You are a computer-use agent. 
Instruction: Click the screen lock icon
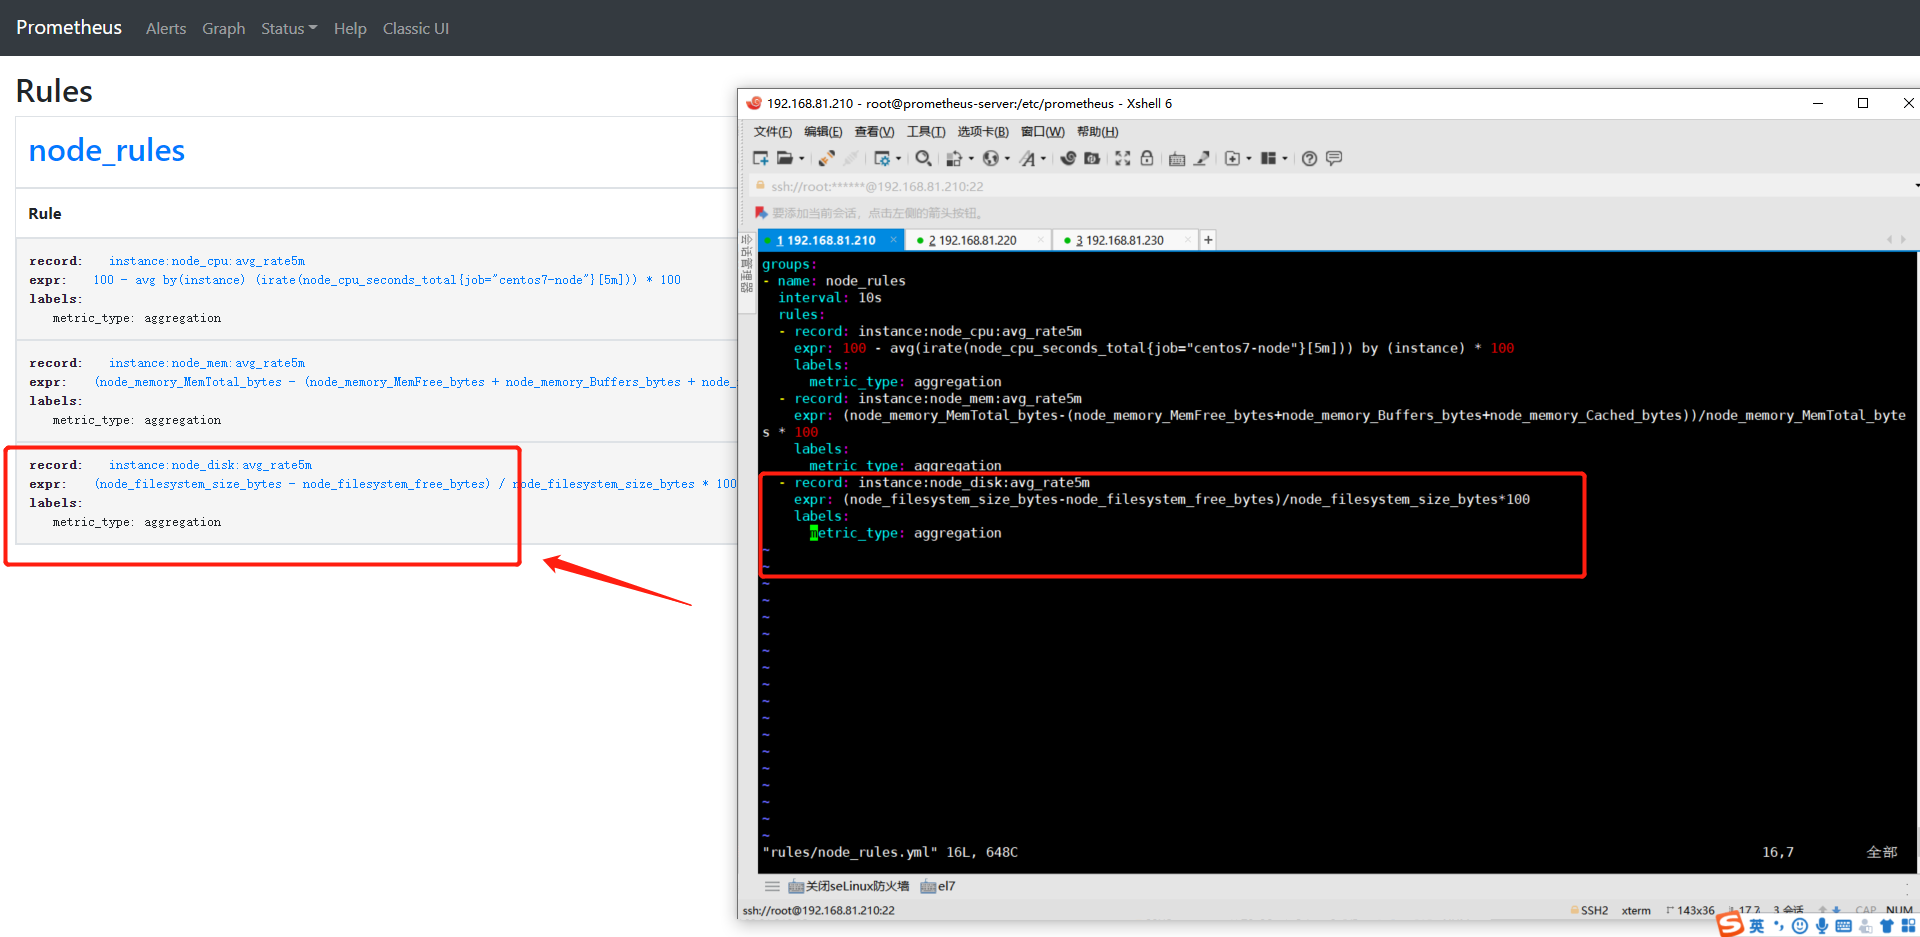point(1147,158)
